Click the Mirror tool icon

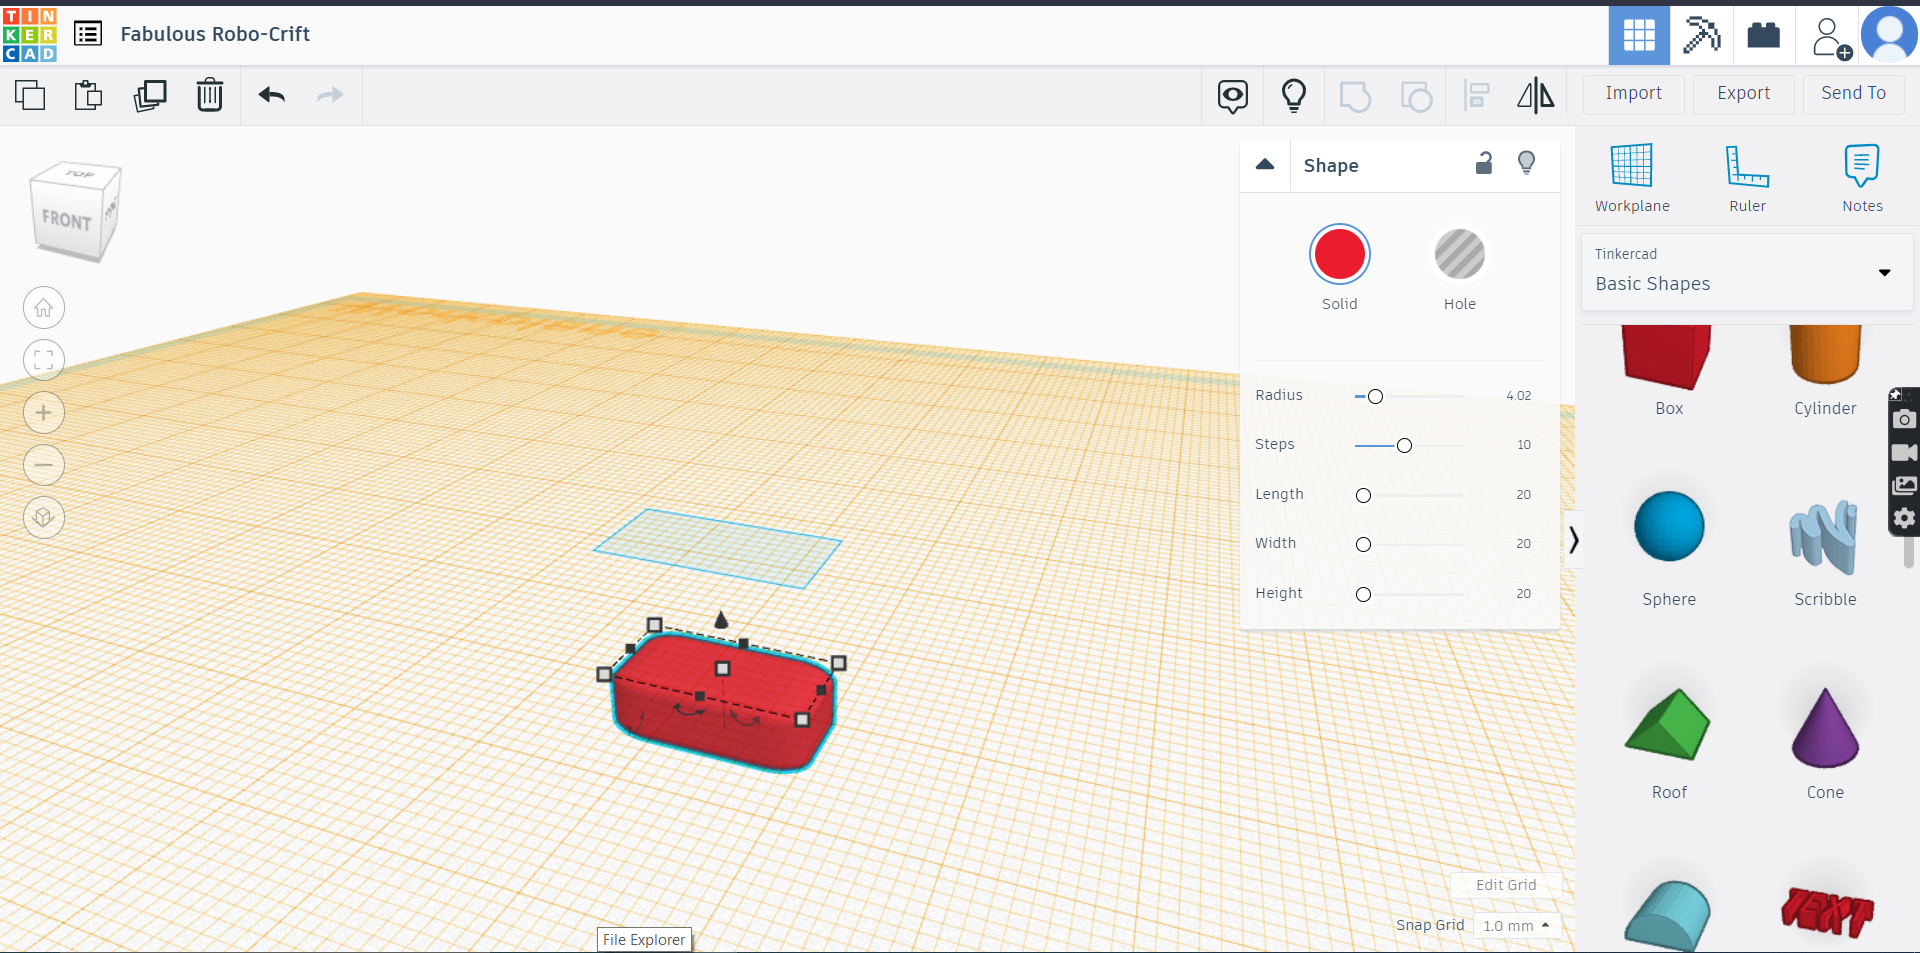tap(1536, 96)
